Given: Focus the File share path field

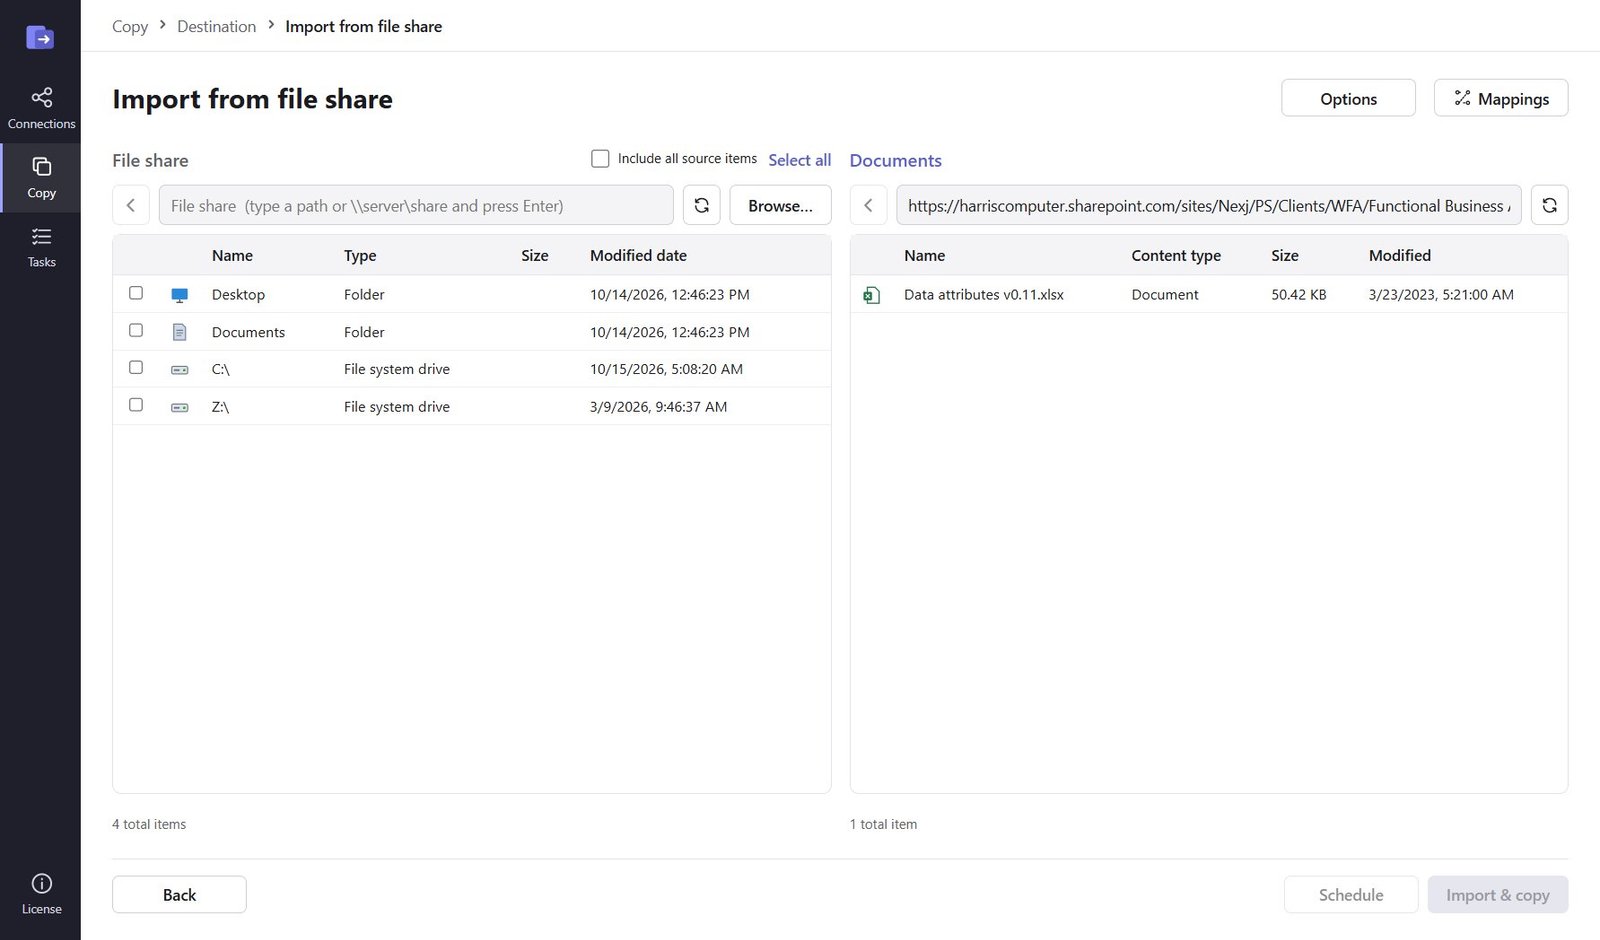Looking at the screenshot, I should 416,205.
